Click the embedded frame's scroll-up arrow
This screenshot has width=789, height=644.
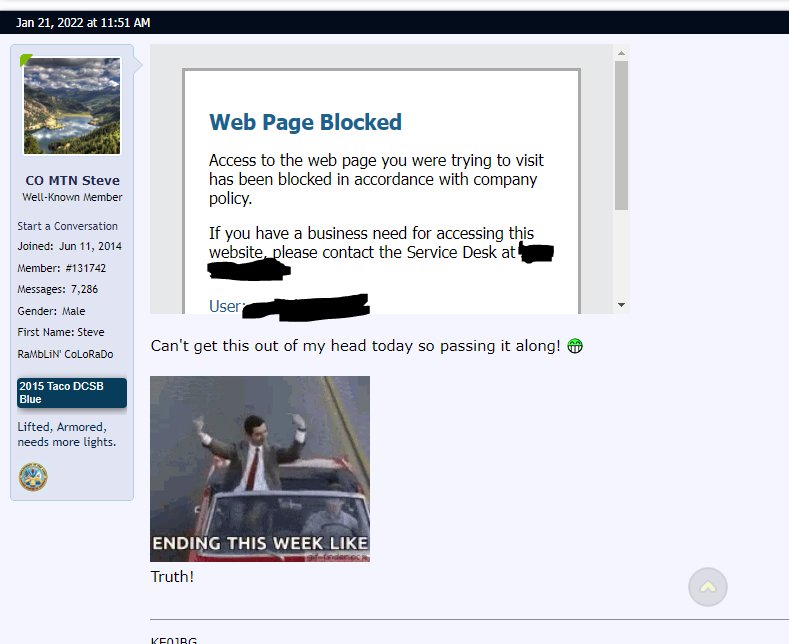(x=621, y=53)
